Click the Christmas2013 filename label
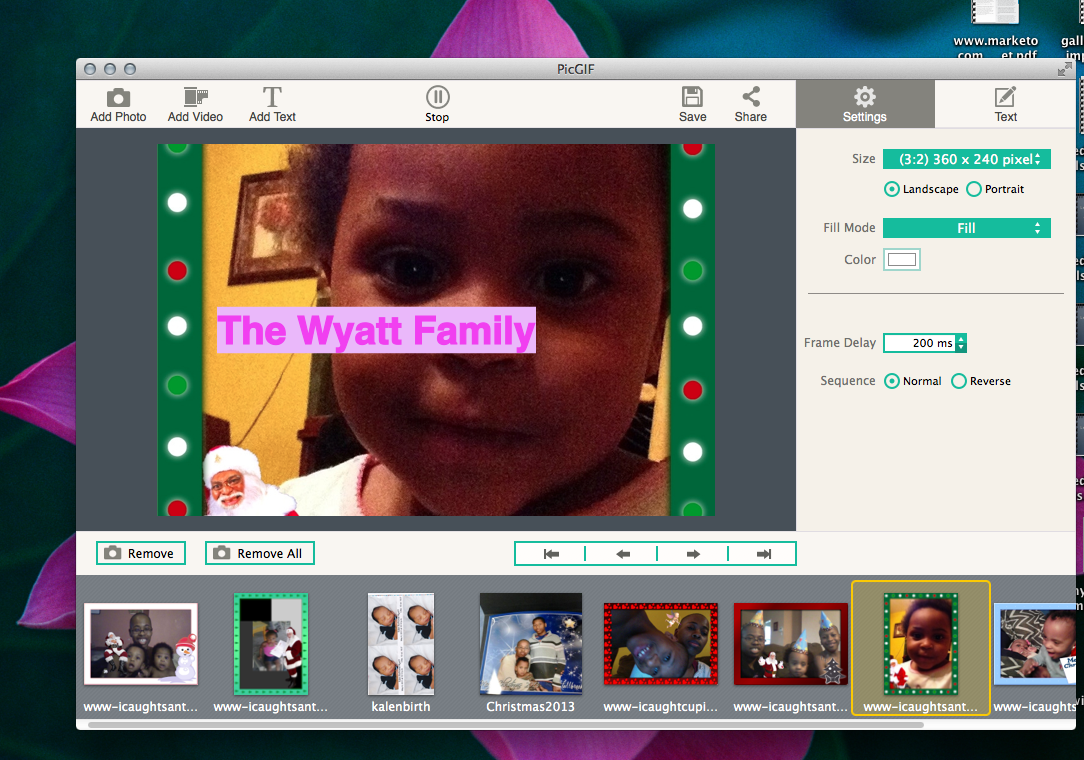The image size is (1084, 760). (x=530, y=707)
